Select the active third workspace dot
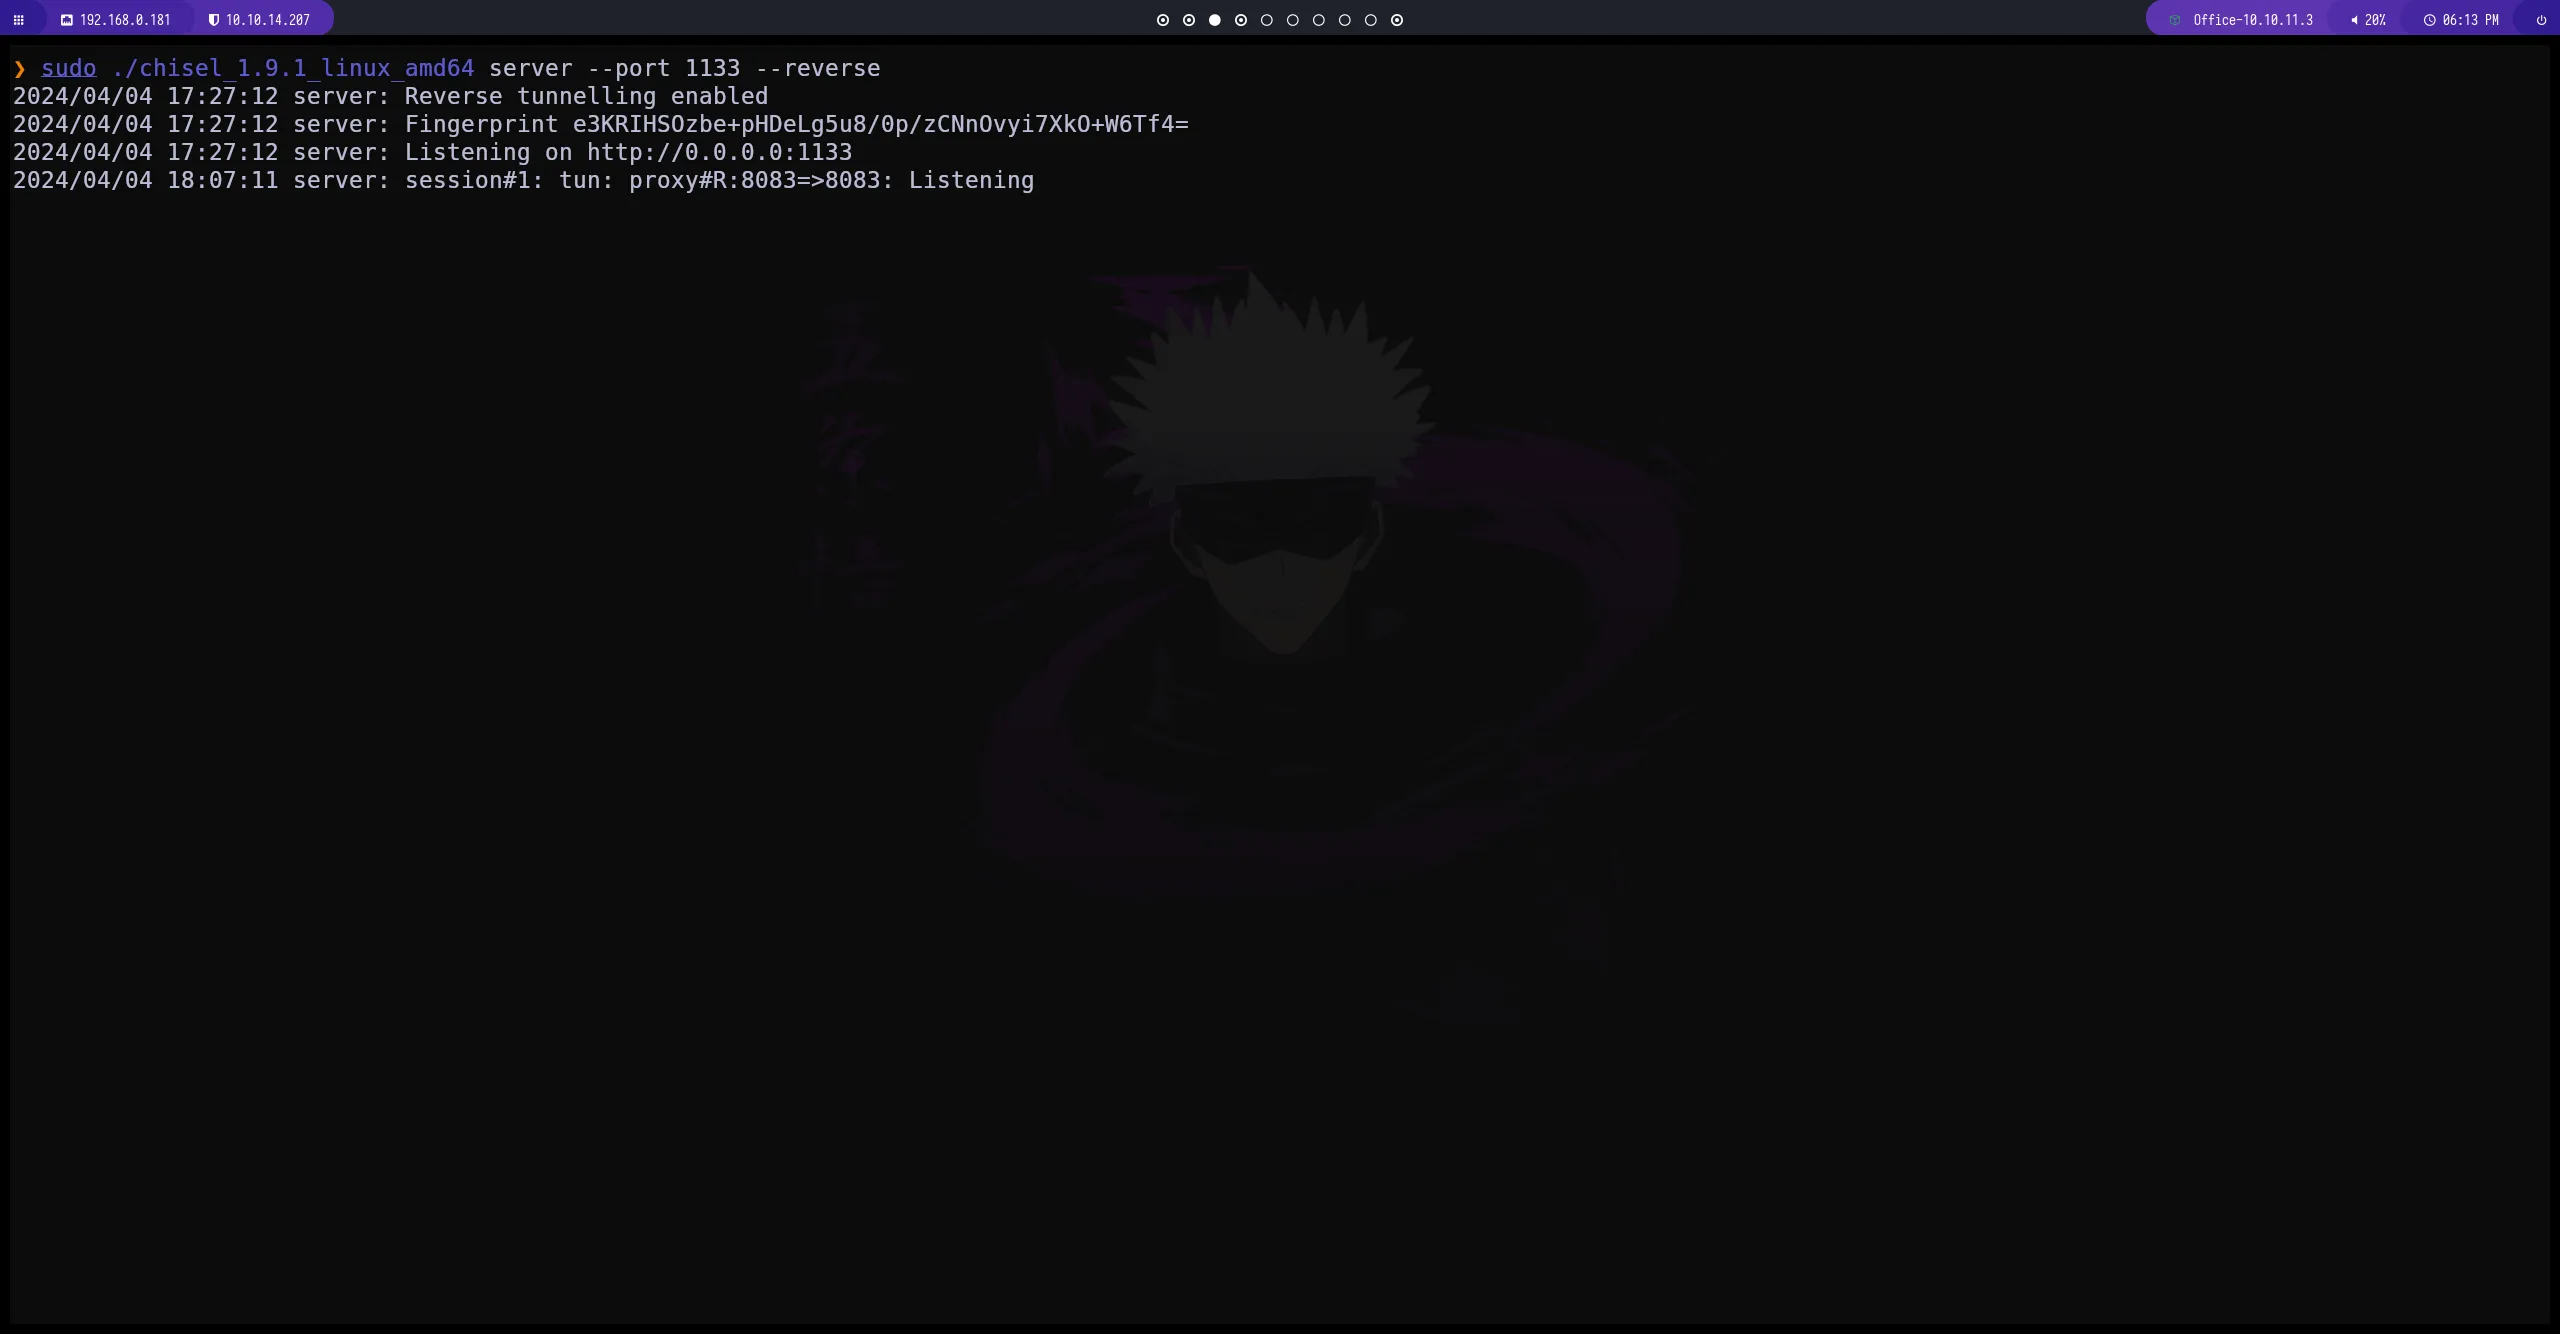The height and width of the screenshot is (1334, 2560). [x=1214, y=20]
